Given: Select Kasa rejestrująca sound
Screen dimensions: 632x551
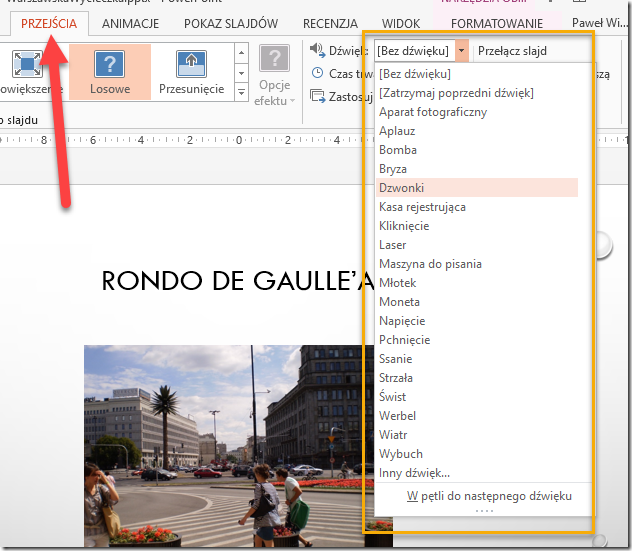Looking at the screenshot, I should tap(477, 207).
